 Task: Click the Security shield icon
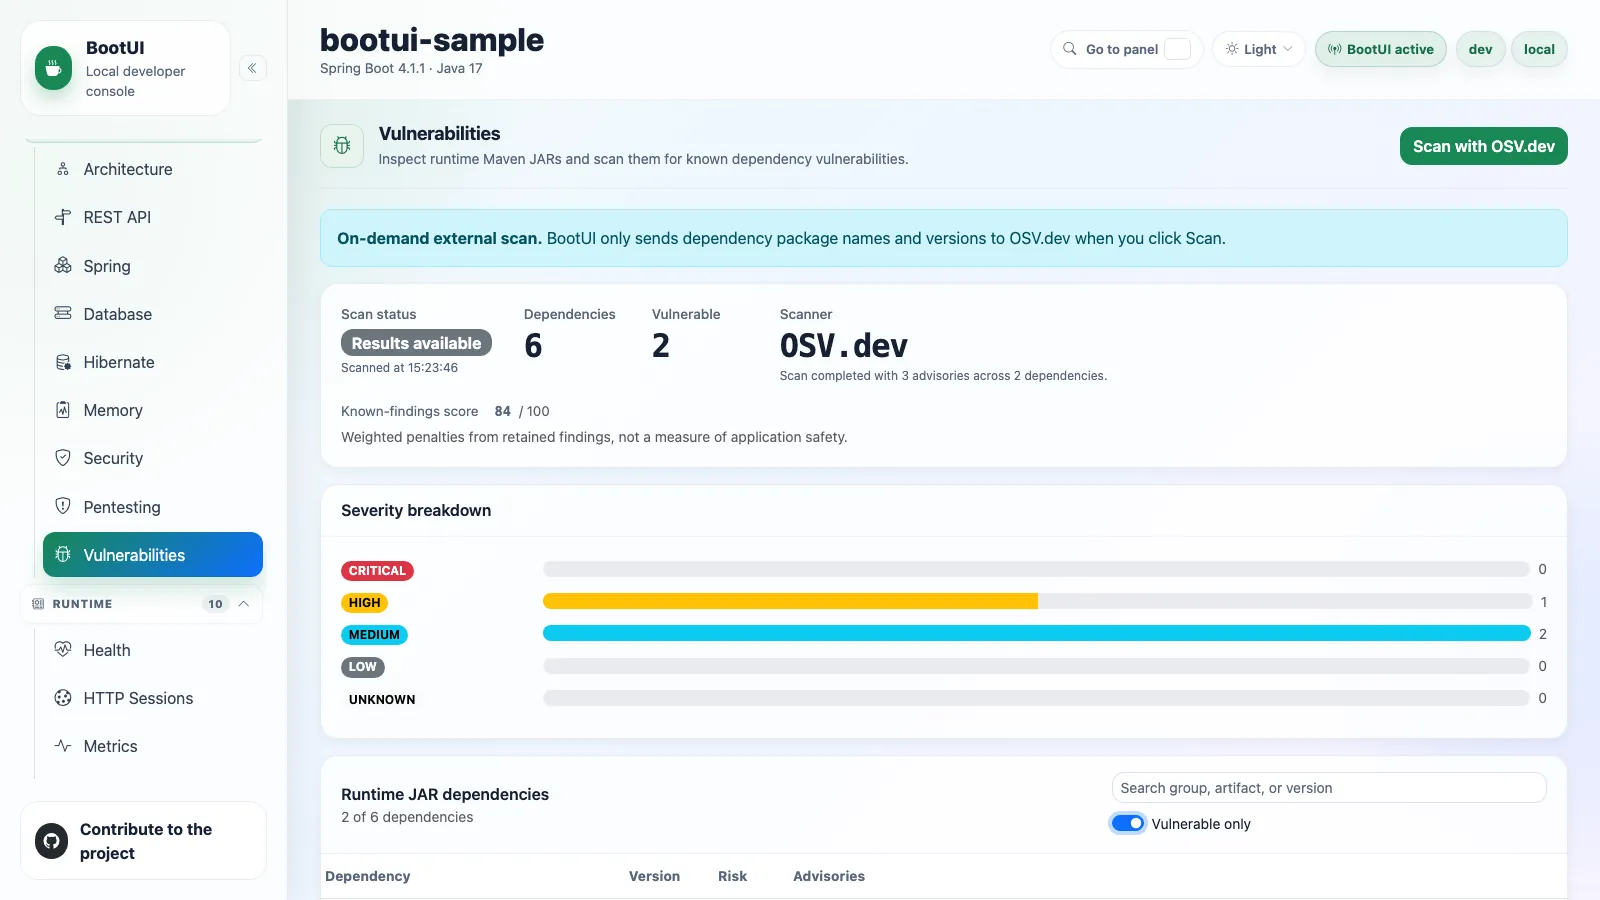click(x=63, y=458)
